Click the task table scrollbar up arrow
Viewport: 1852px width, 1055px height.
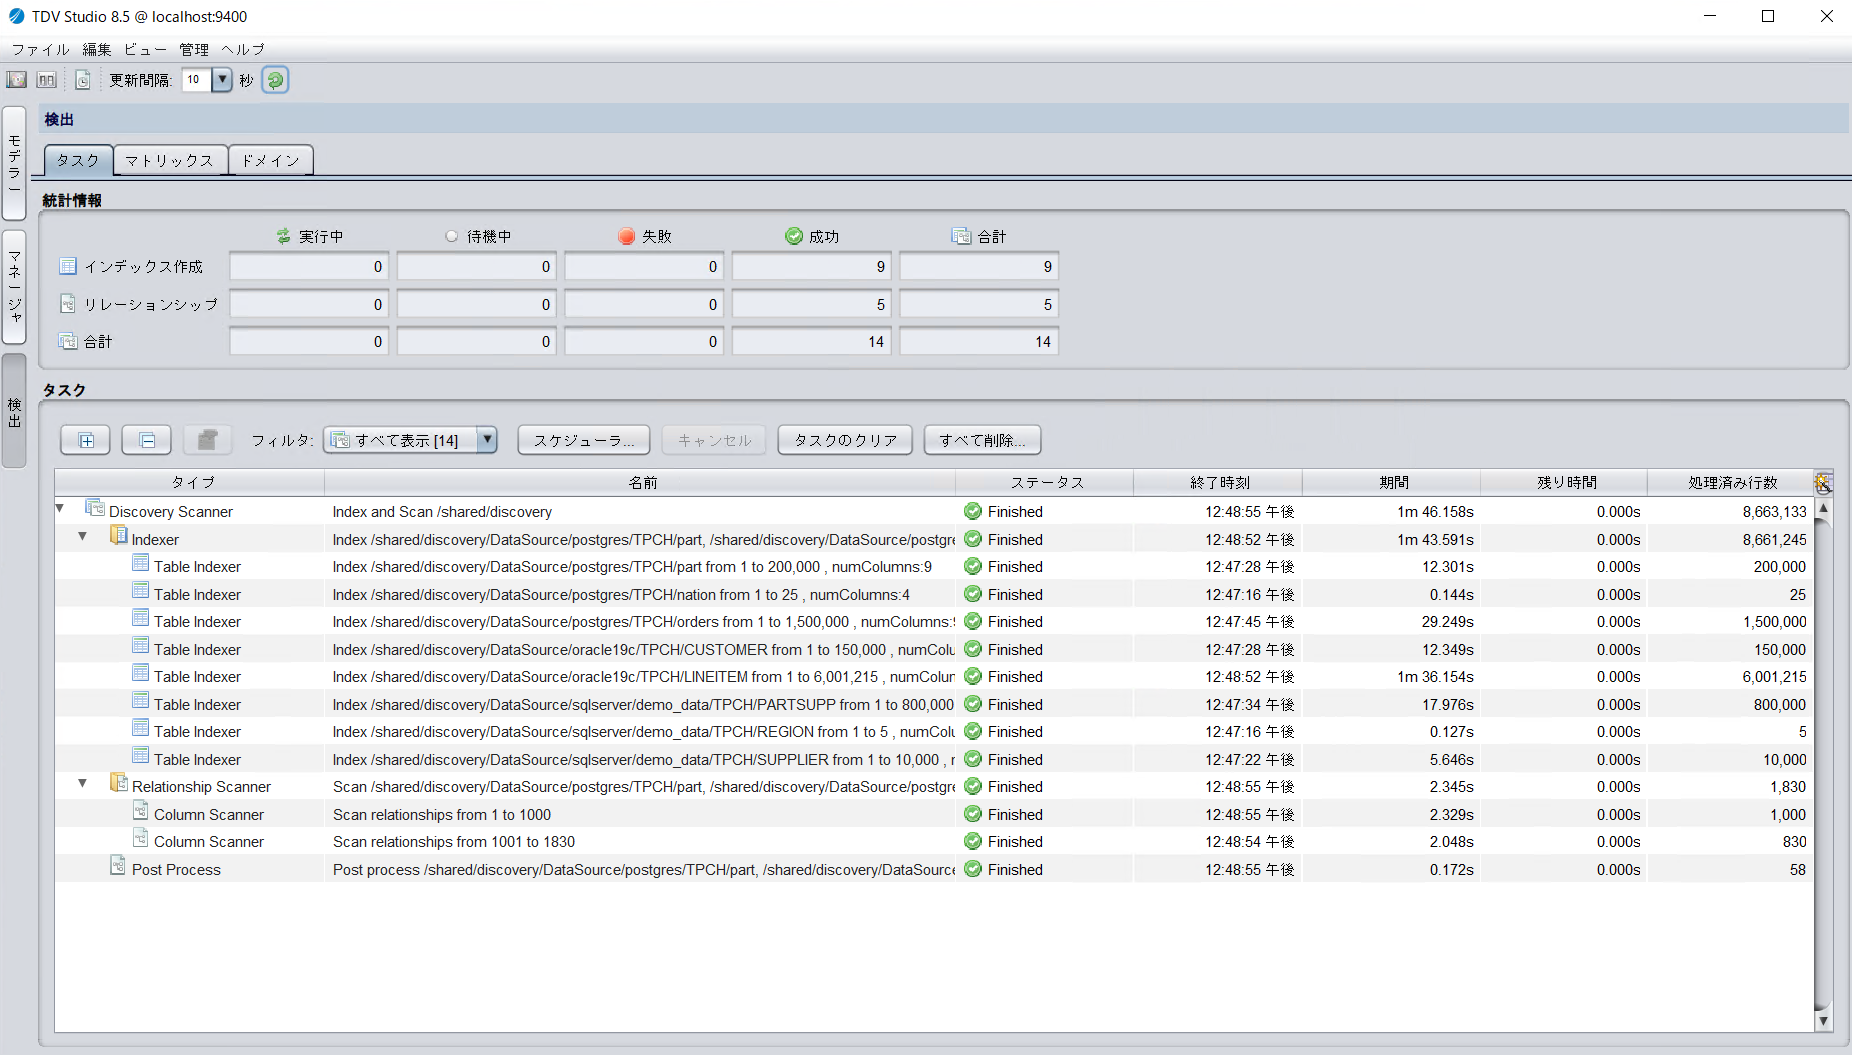click(x=1824, y=508)
